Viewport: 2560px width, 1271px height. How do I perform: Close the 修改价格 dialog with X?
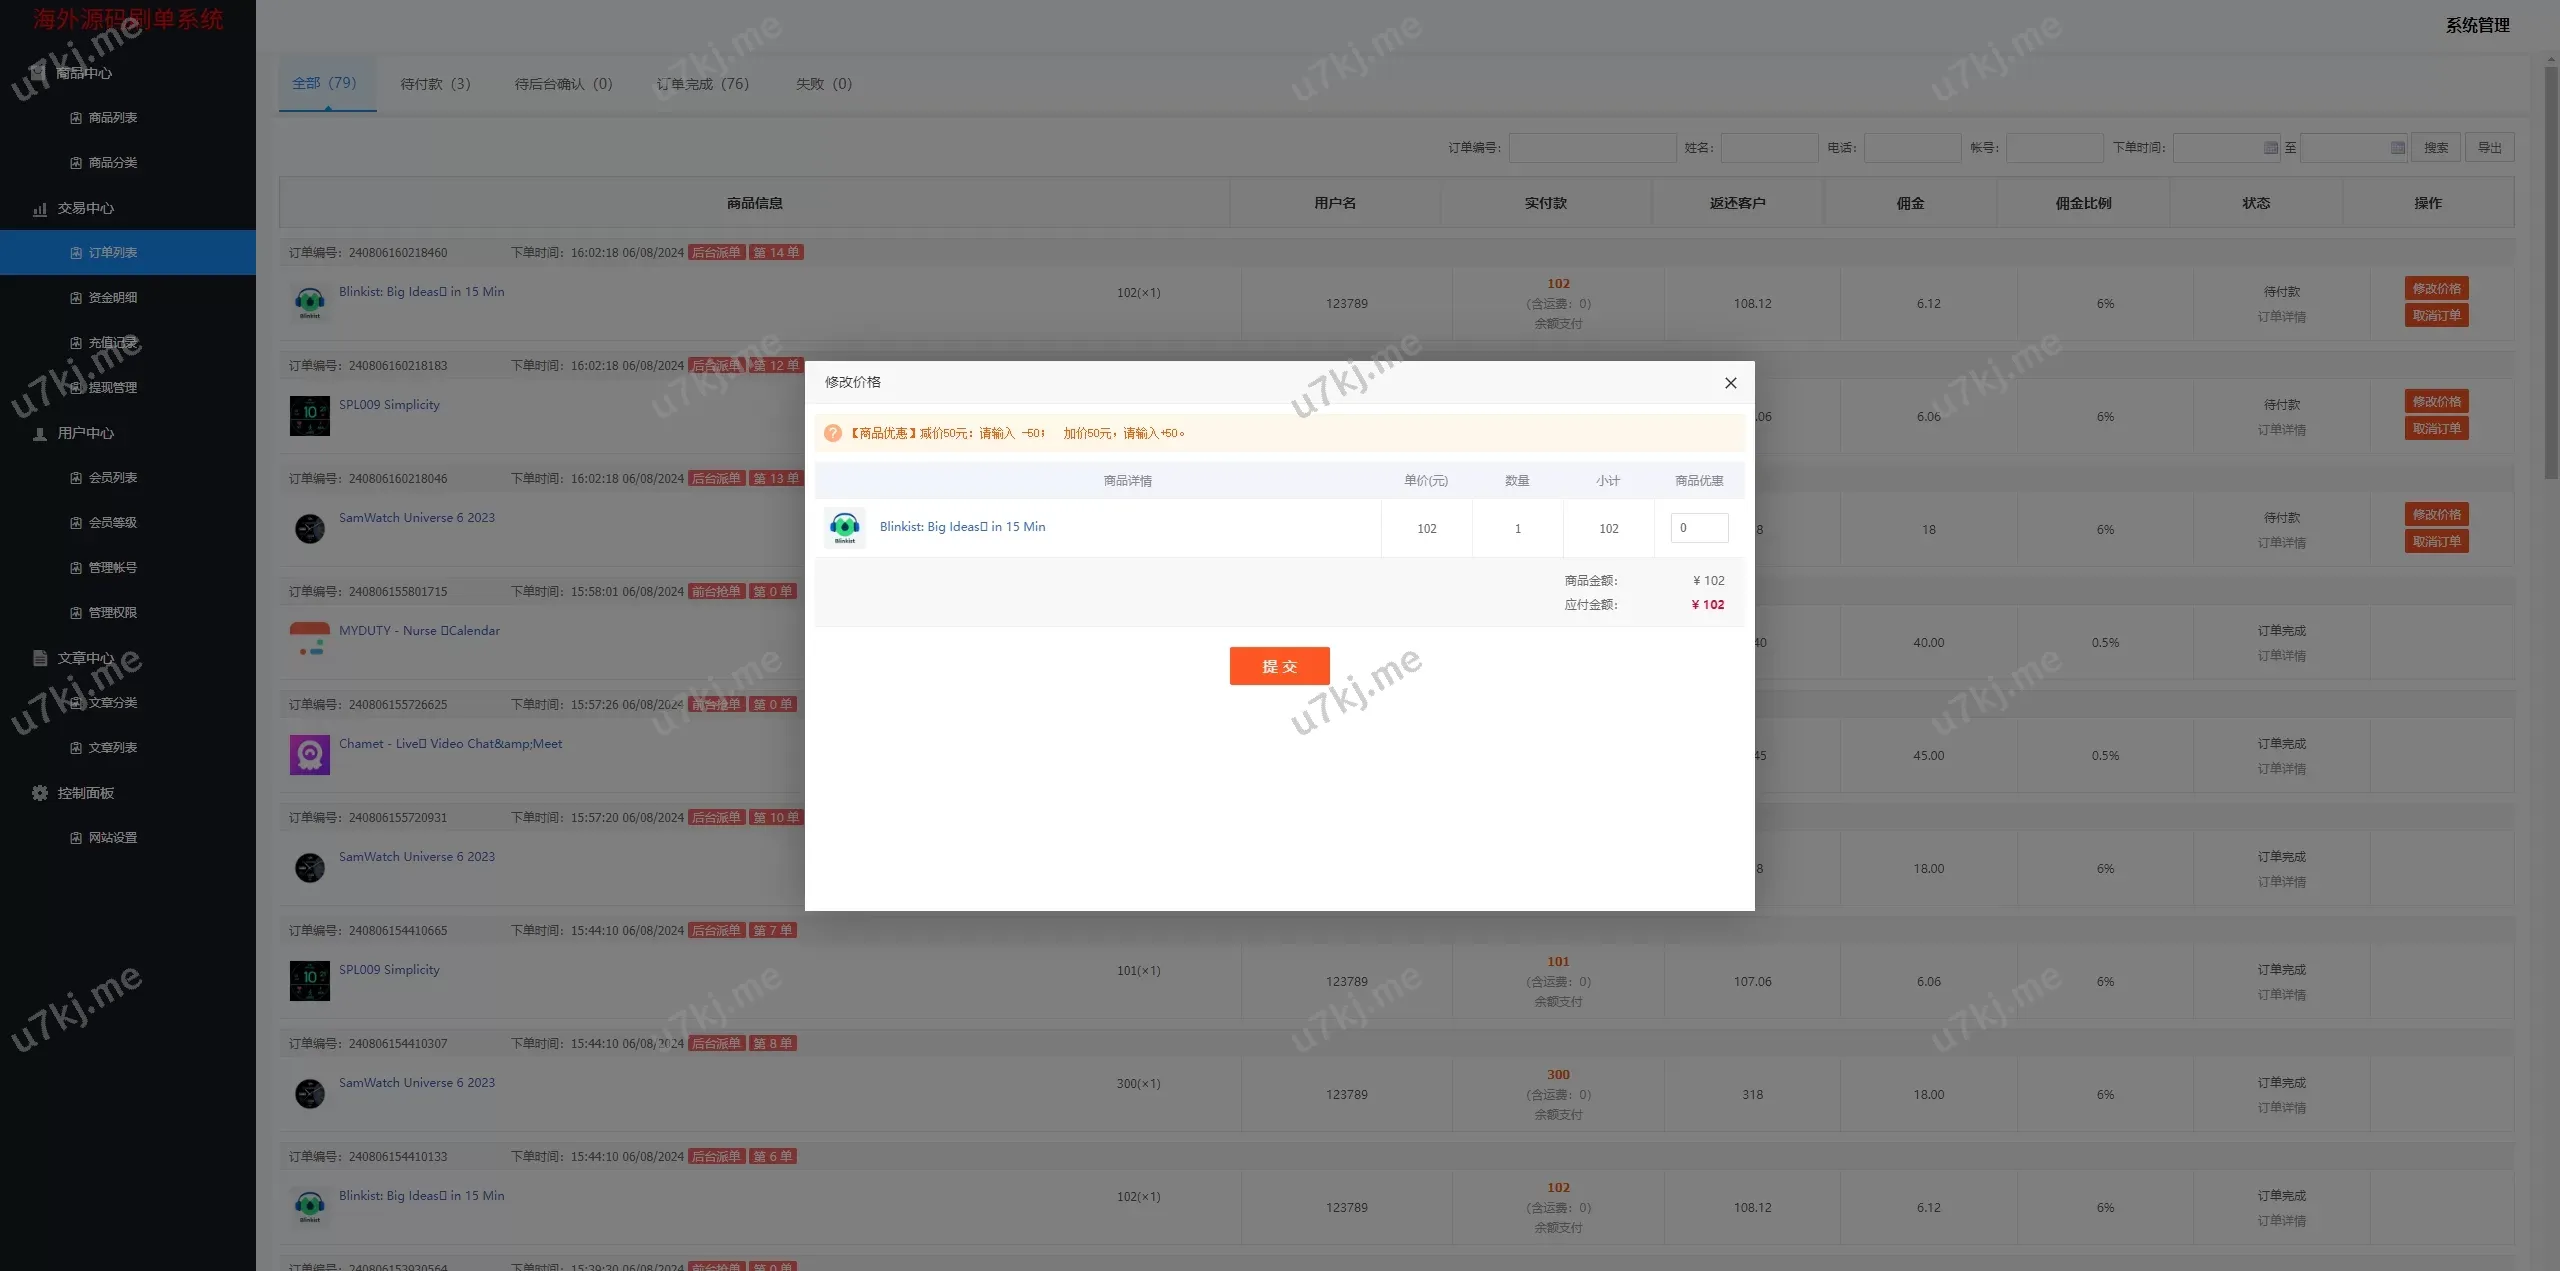pos(1730,383)
